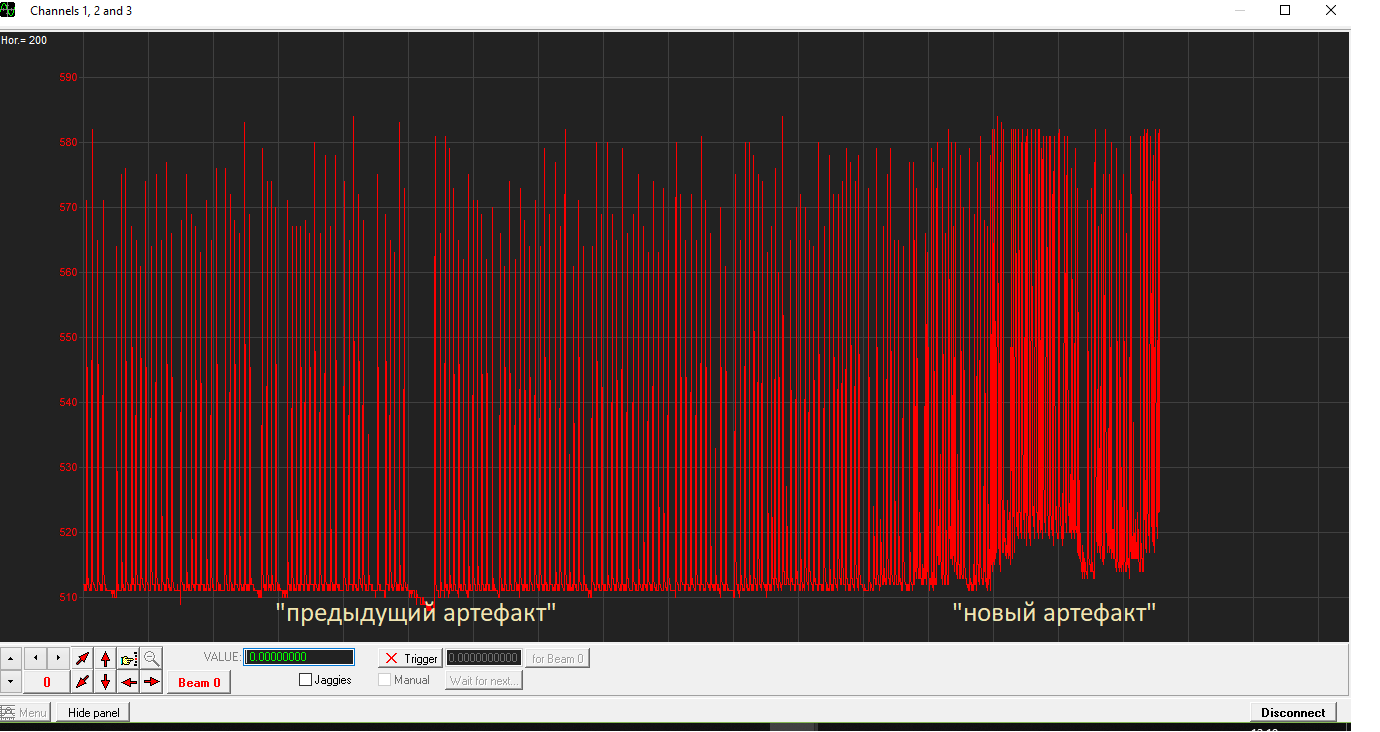The image size is (1380, 732).
Task: Close the Channels 1, 2 and 3 window
Action: pos(1331,11)
